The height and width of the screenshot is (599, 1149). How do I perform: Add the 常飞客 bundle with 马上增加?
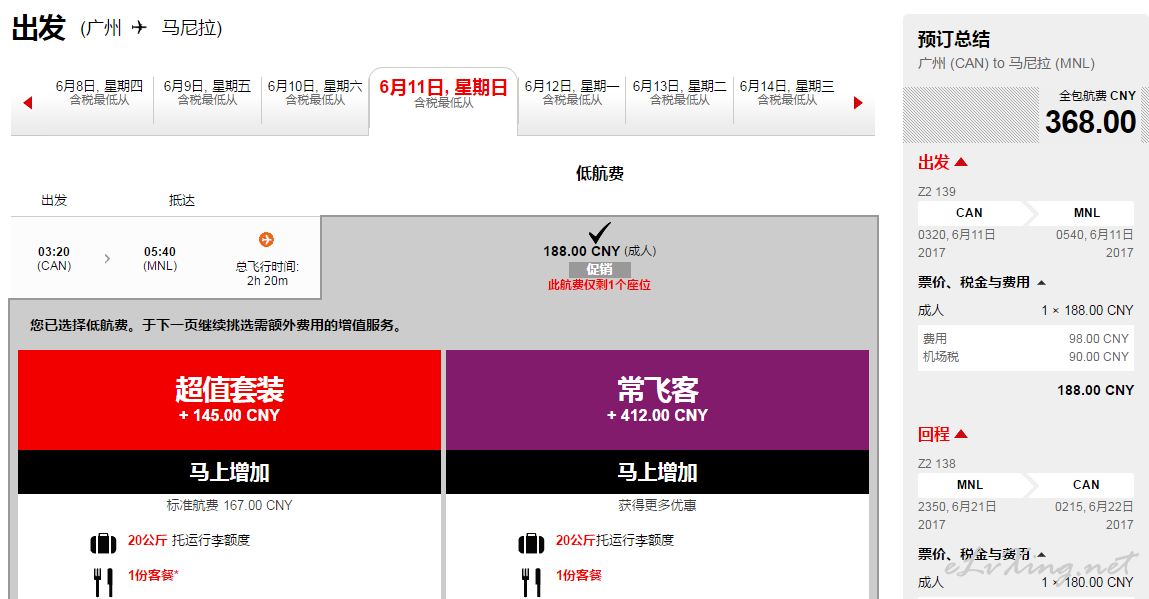[657, 472]
